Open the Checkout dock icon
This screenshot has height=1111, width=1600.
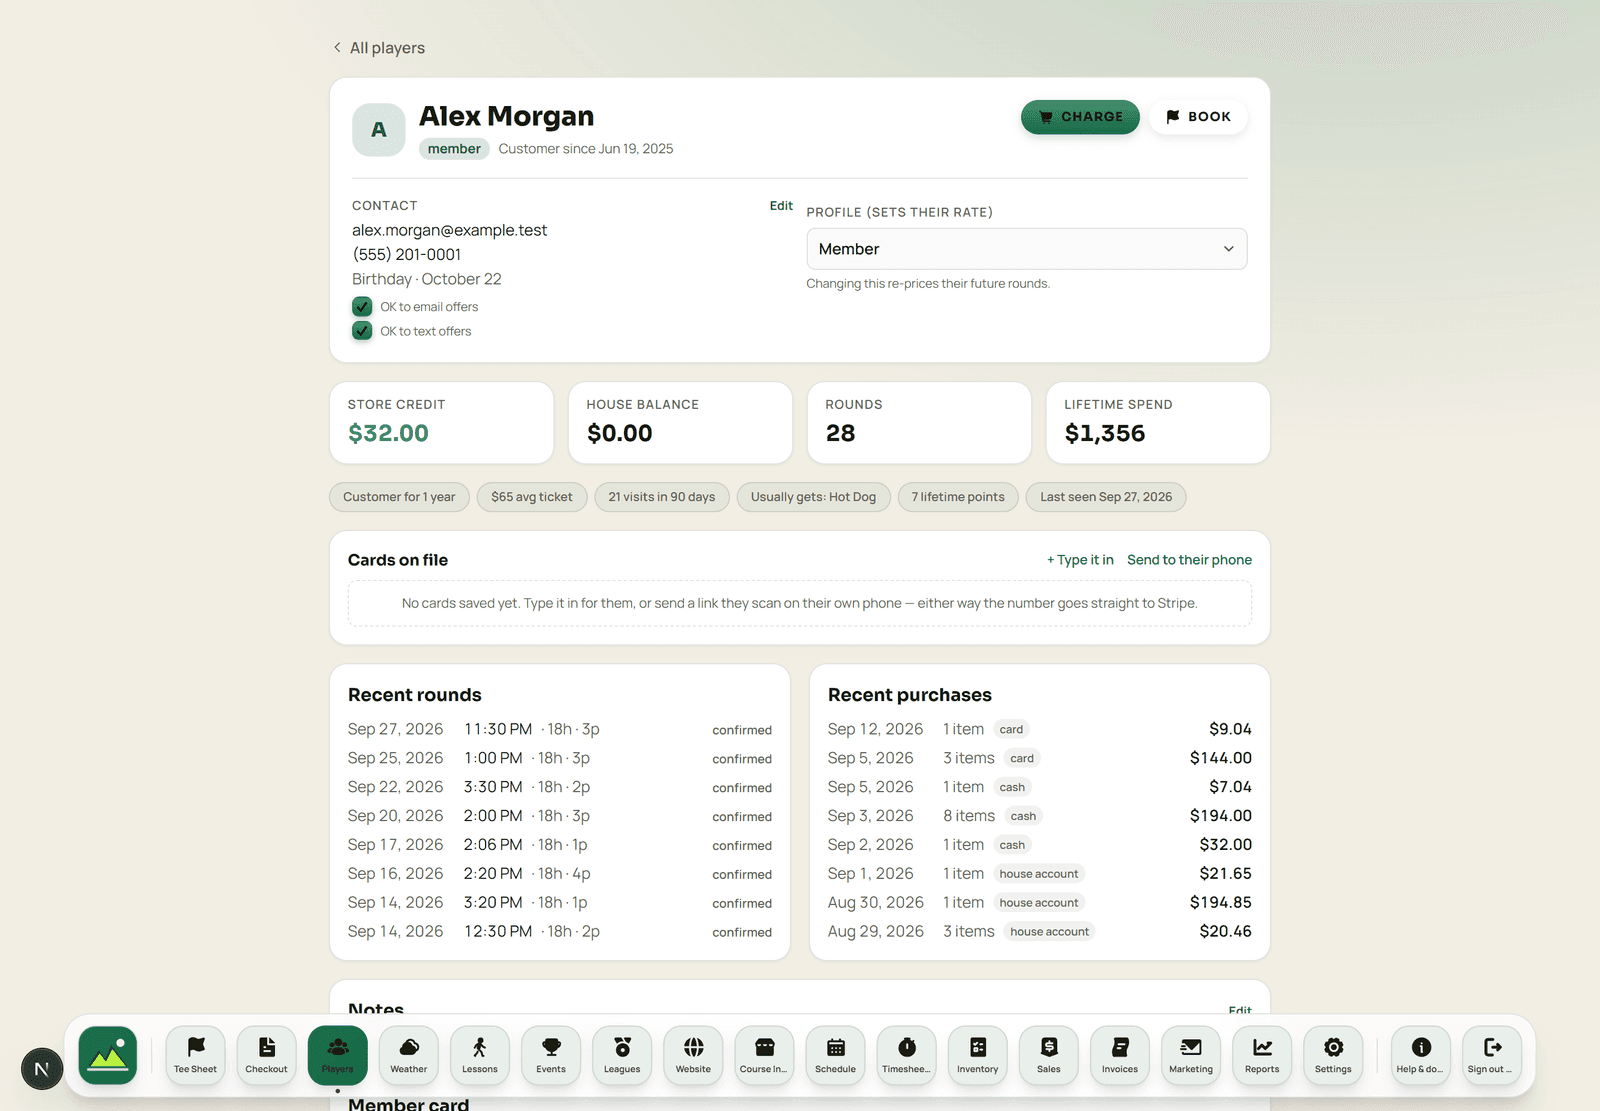coord(266,1055)
